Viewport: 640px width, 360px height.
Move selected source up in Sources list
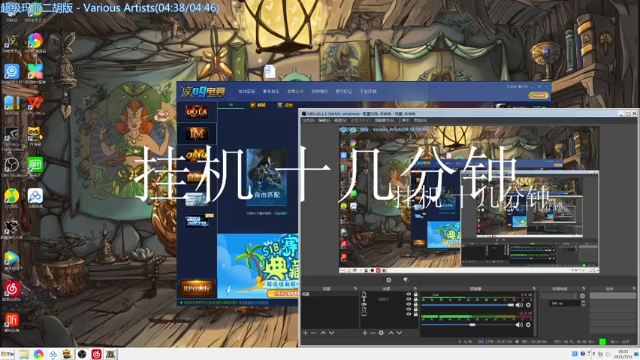pos(391,333)
